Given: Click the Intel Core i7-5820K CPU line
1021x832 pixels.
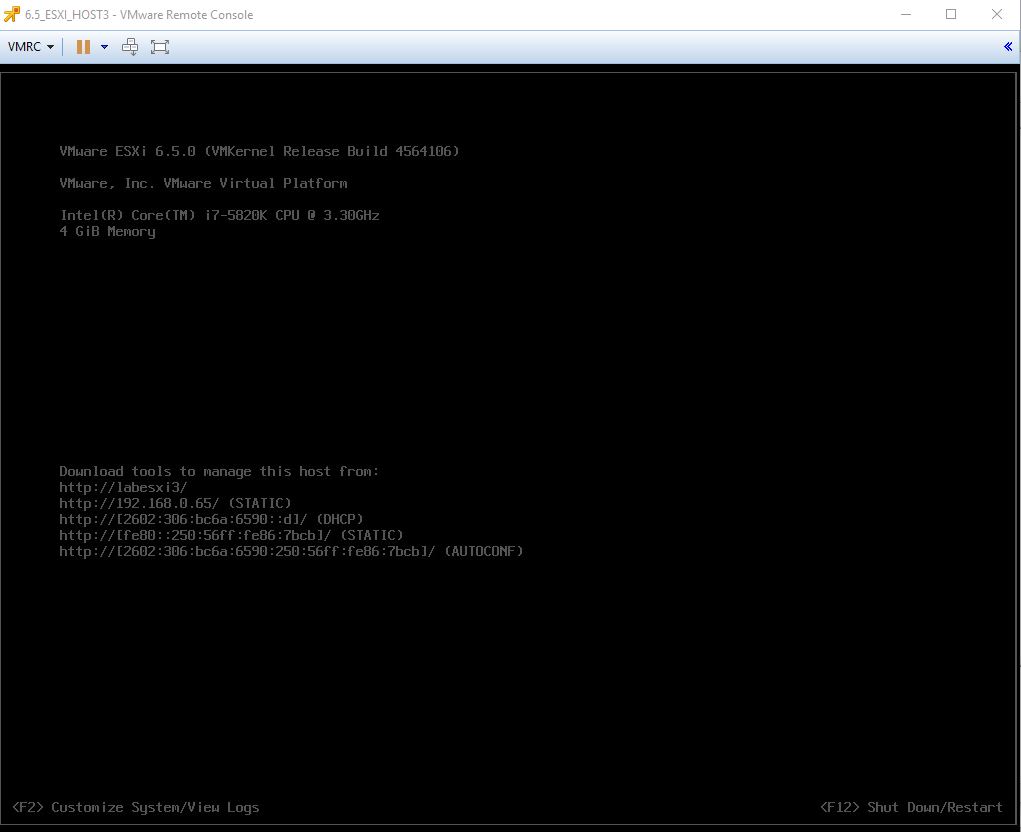Looking at the screenshot, I should [x=219, y=215].
